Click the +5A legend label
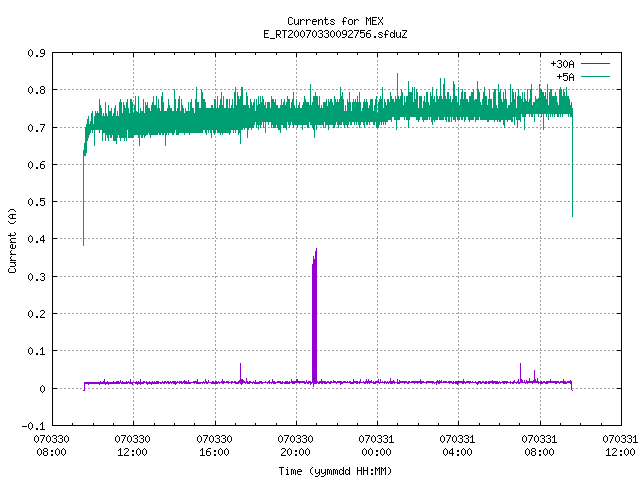The height and width of the screenshot is (480, 640). pos(565,77)
